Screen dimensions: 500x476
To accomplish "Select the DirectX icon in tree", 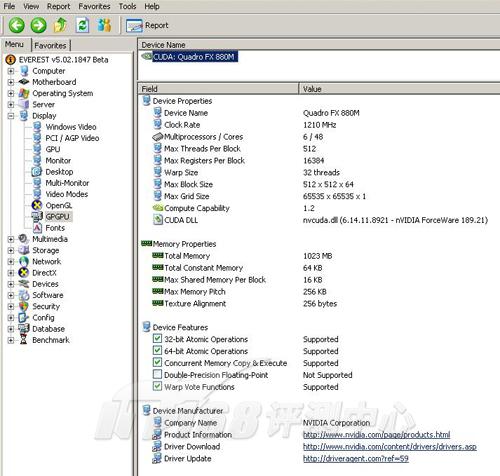I will [24, 273].
